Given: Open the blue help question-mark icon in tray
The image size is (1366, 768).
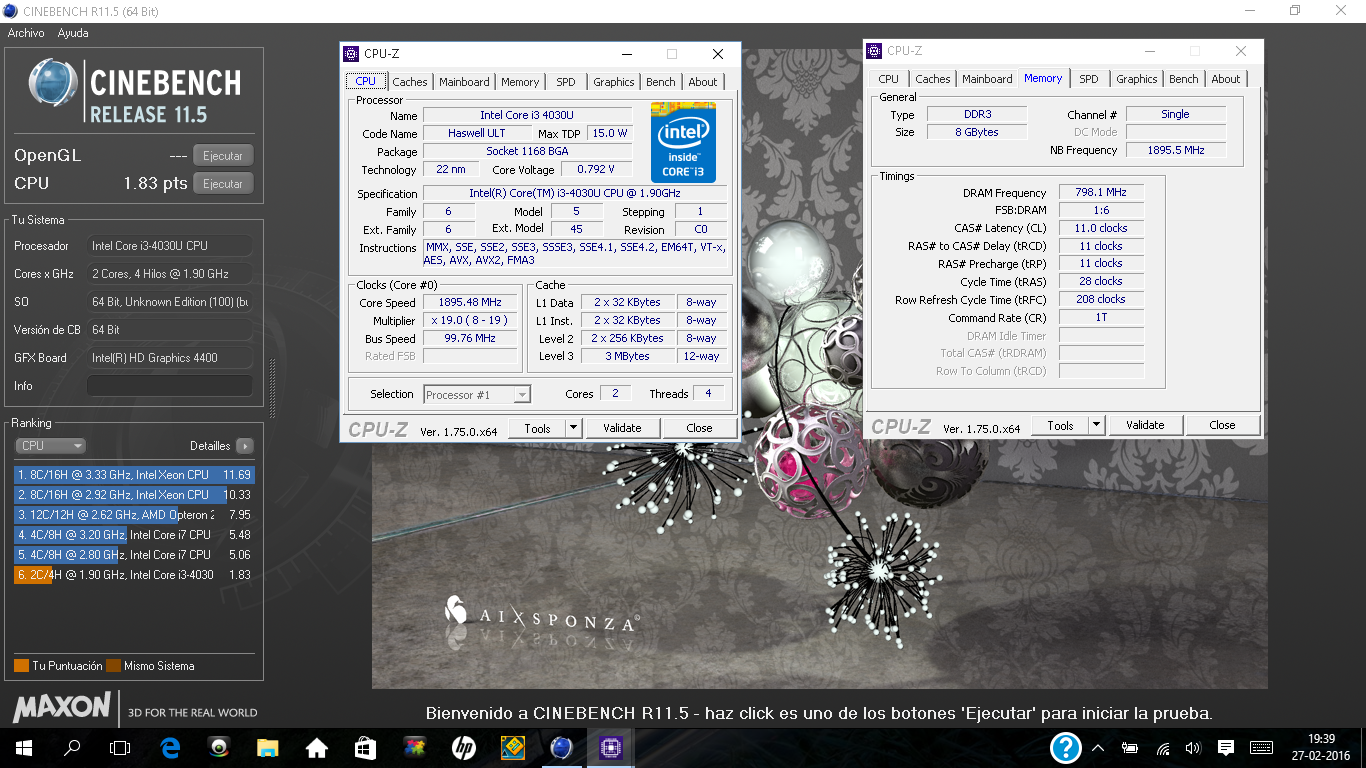Looking at the screenshot, I should [1066, 747].
